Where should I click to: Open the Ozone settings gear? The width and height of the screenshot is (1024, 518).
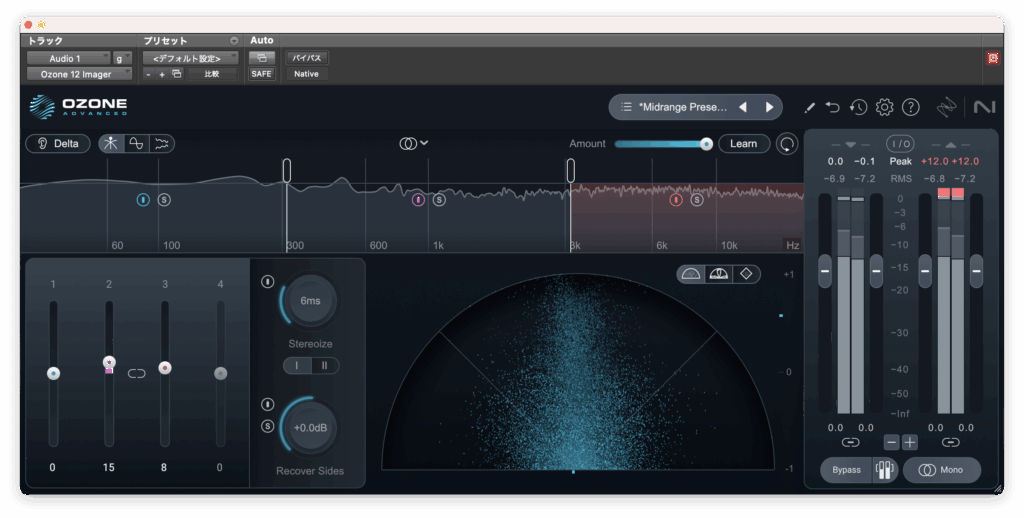coord(884,107)
